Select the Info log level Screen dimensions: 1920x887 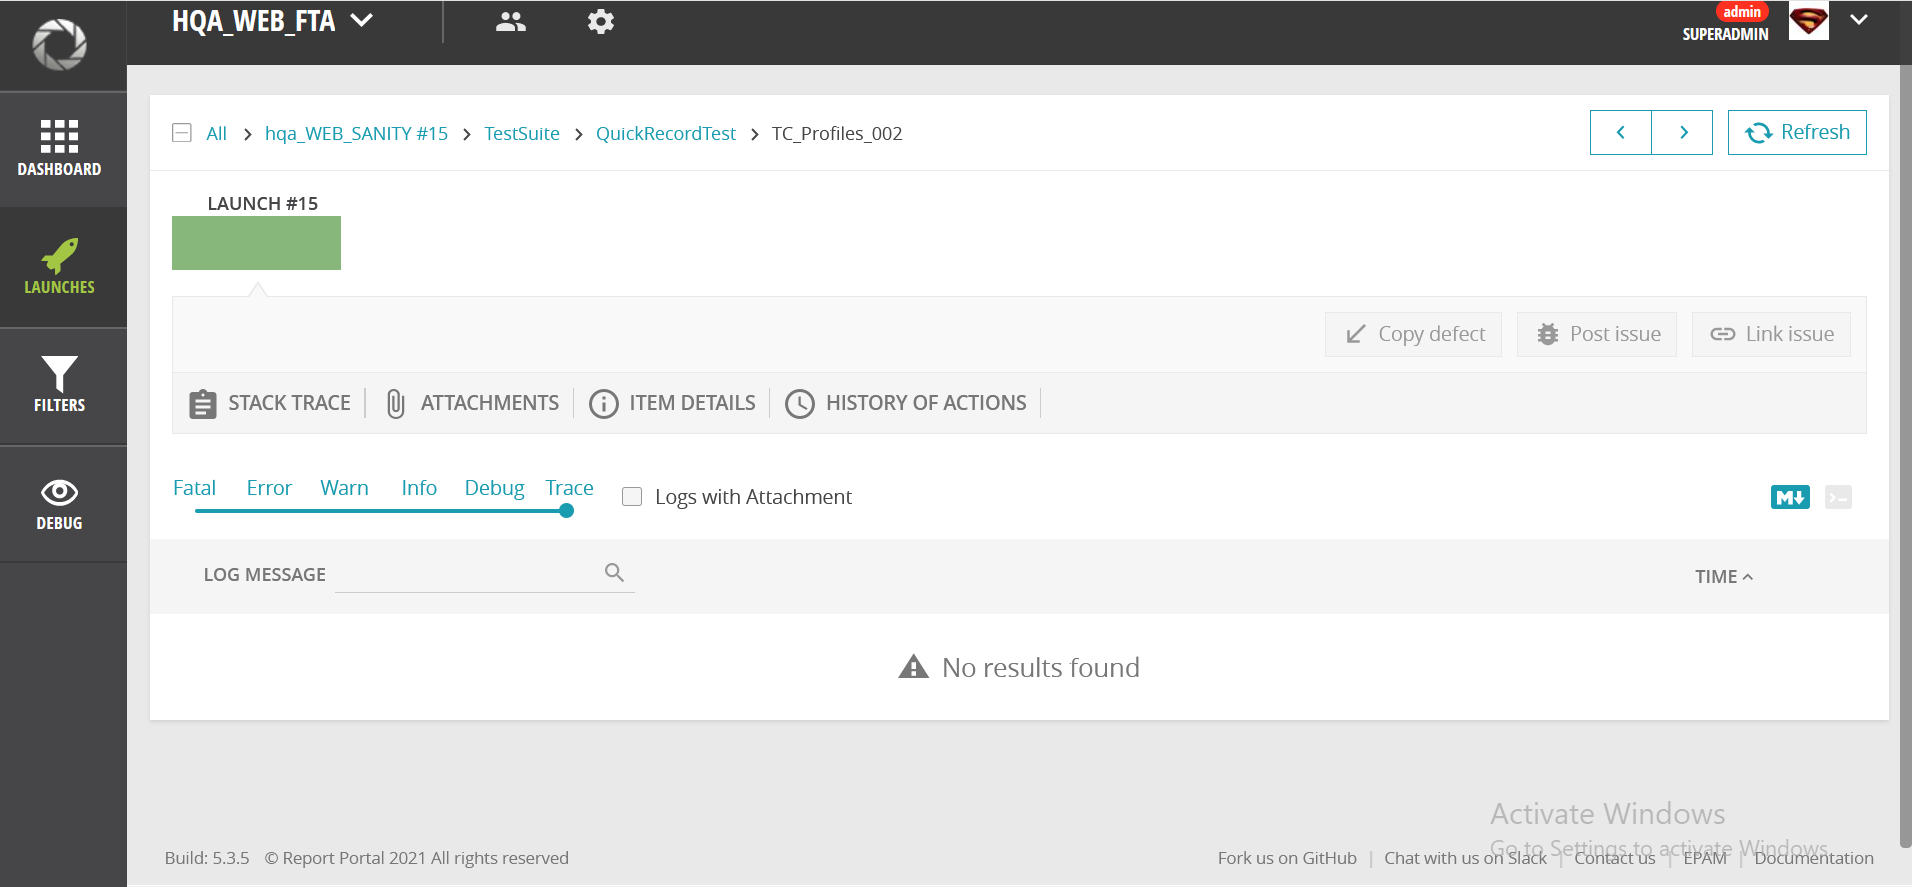pos(419,488)
